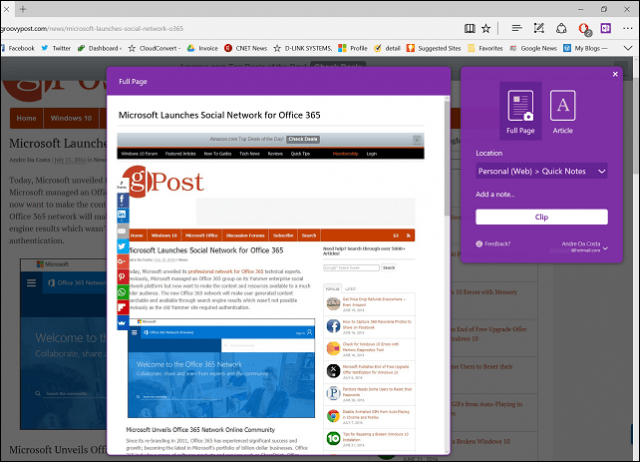Screen dimensions: 640x462
Task: Click the OneNote Clipper extension icon
Action: (606, 28)
